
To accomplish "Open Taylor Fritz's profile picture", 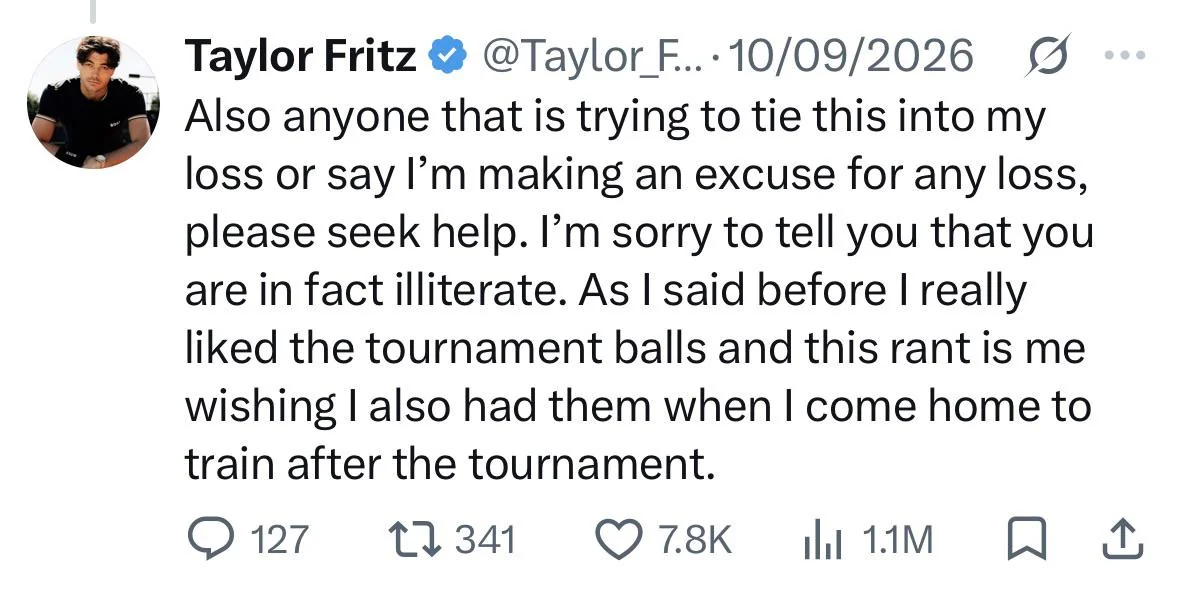I will point(93,102).
